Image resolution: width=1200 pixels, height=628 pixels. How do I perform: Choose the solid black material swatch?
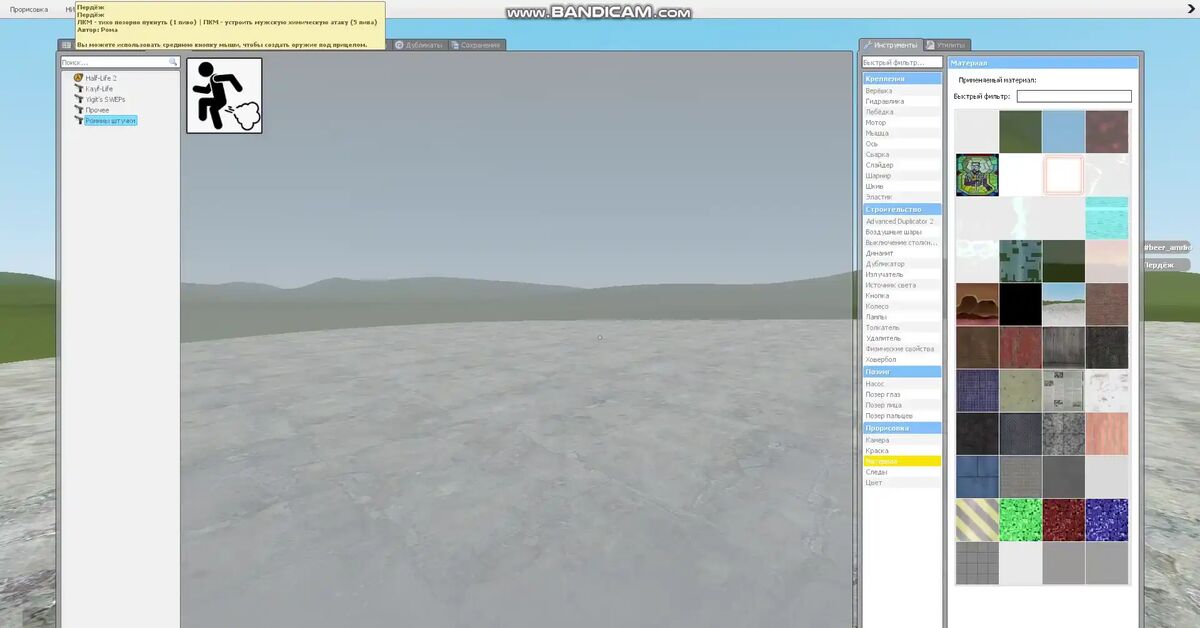click(x=1020, y=304)
